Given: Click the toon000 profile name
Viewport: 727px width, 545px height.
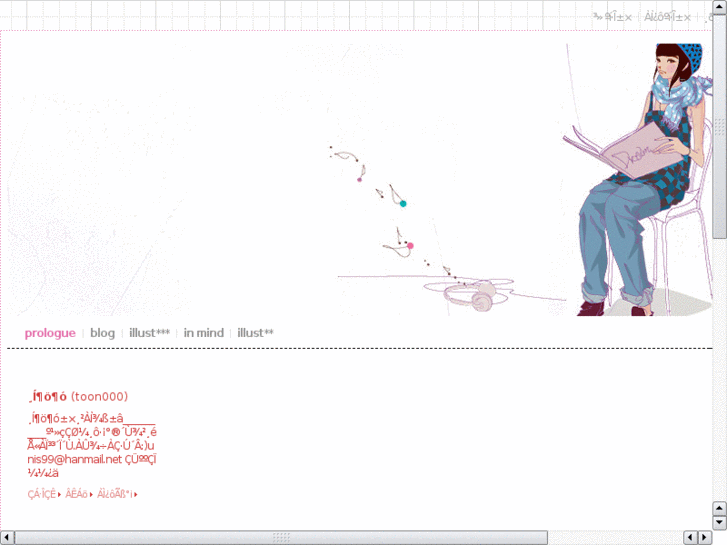Looking at the screenshot, I should pos(78,397).
